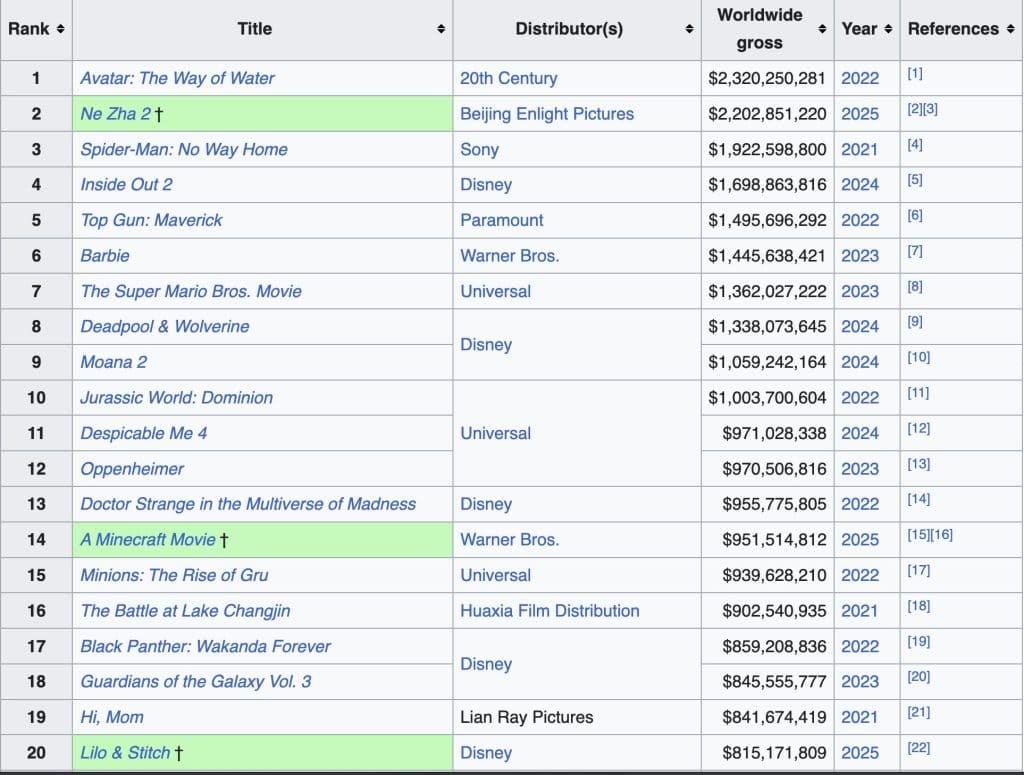Open the 20th Century distributor link
1024x775 pixels.
(x=509, y=78)
